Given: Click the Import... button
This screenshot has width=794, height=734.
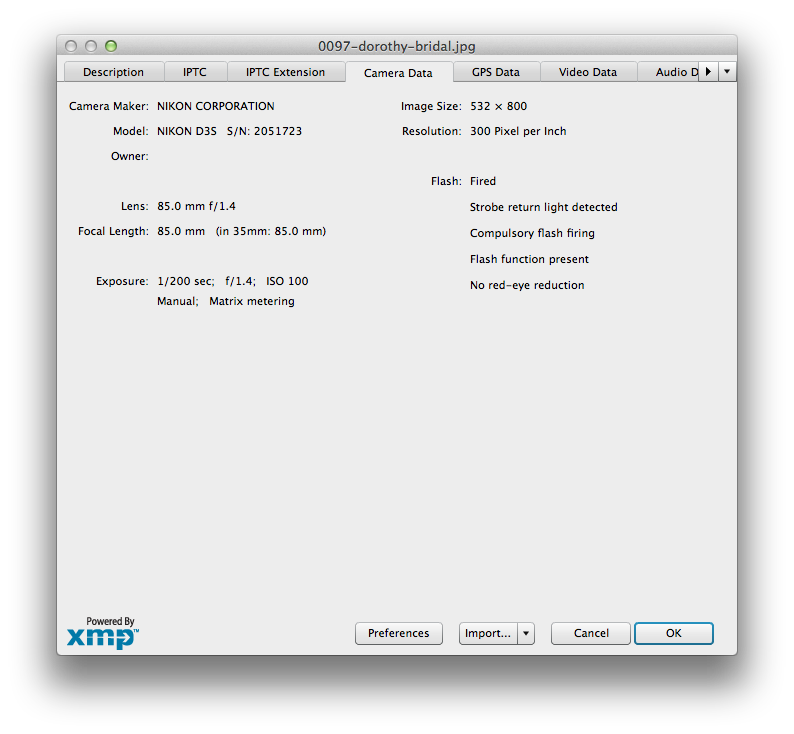Looking at the screenshot, I should coord(488,633).
